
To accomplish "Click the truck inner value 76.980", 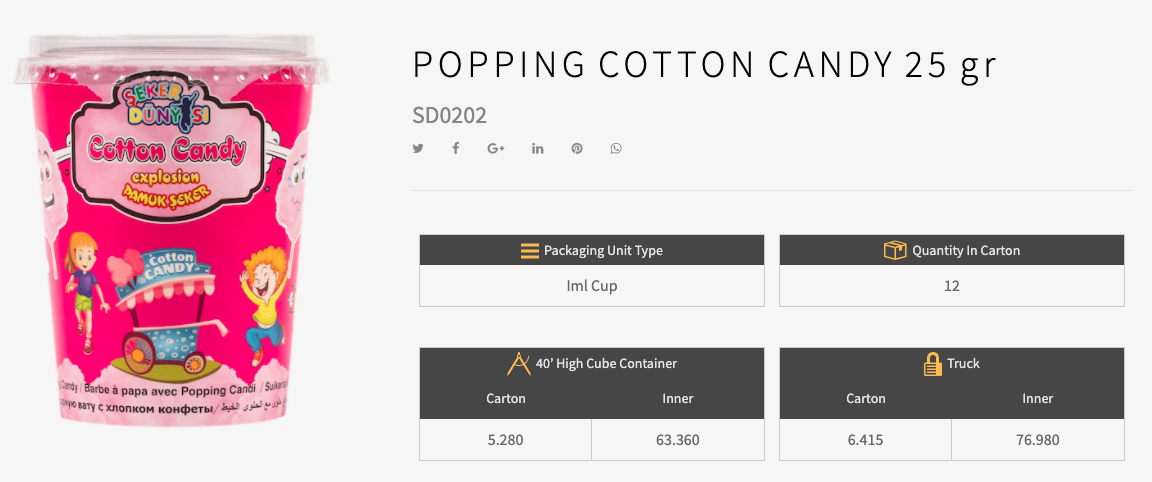I will [1037, 440].
